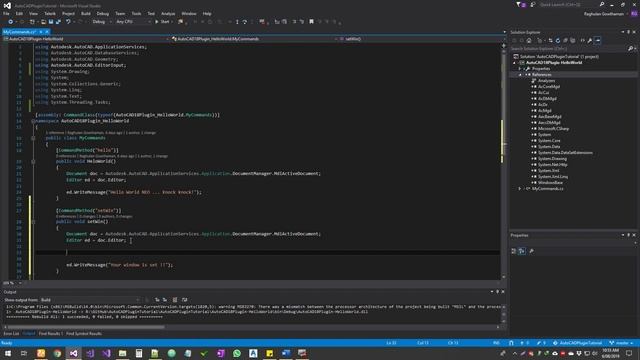Viewport: 640px width, 360px height.
Task: Click the Property Pages wrench icon in Properties panel
Action: pyautogui.click(x=531, y=251)
